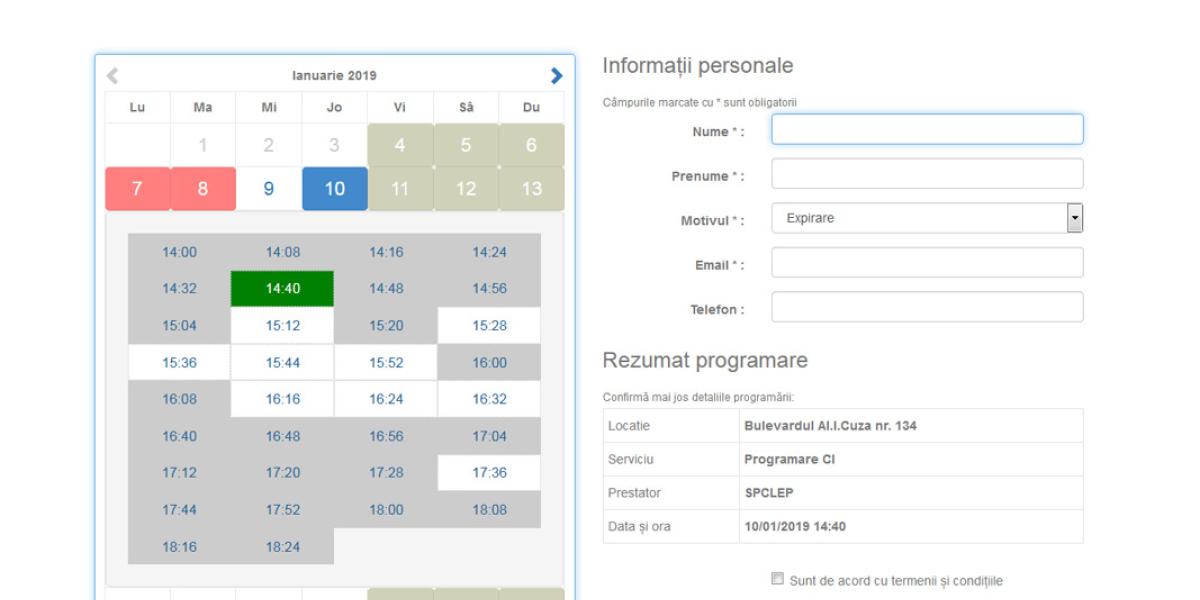Choose the 15:52 time slot

[386, 363]
